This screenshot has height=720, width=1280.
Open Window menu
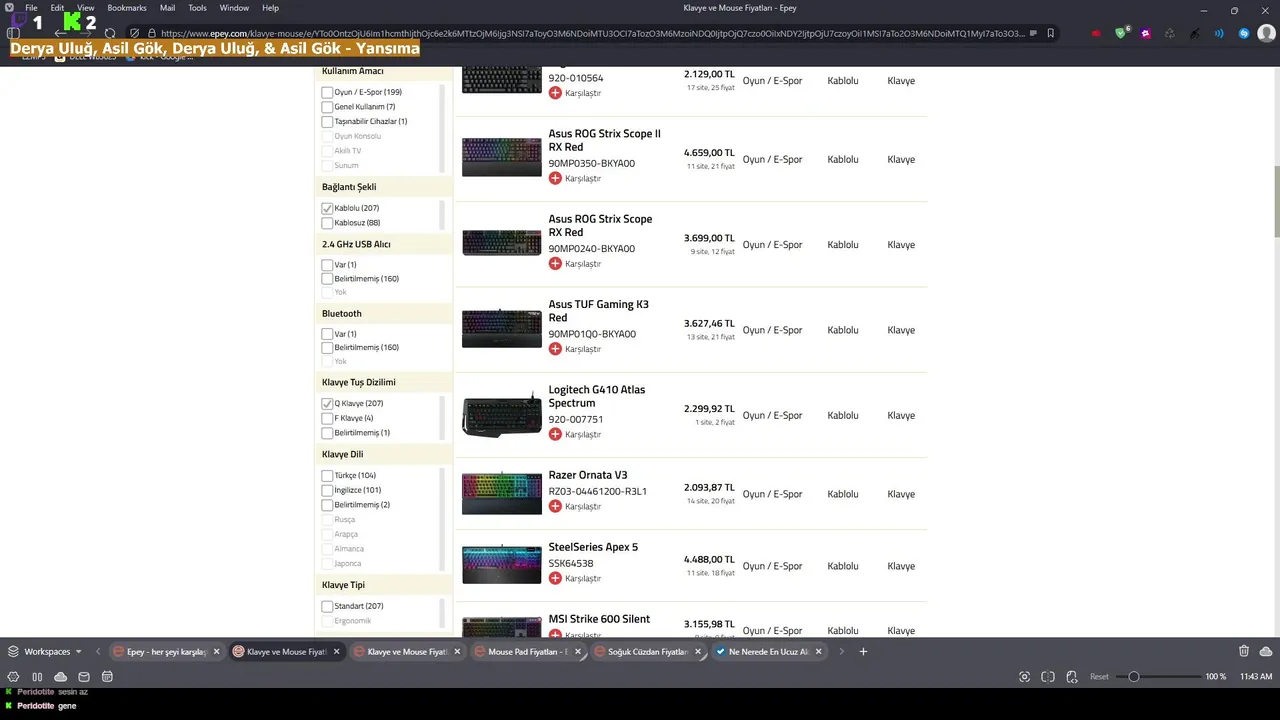pos(234,8)
